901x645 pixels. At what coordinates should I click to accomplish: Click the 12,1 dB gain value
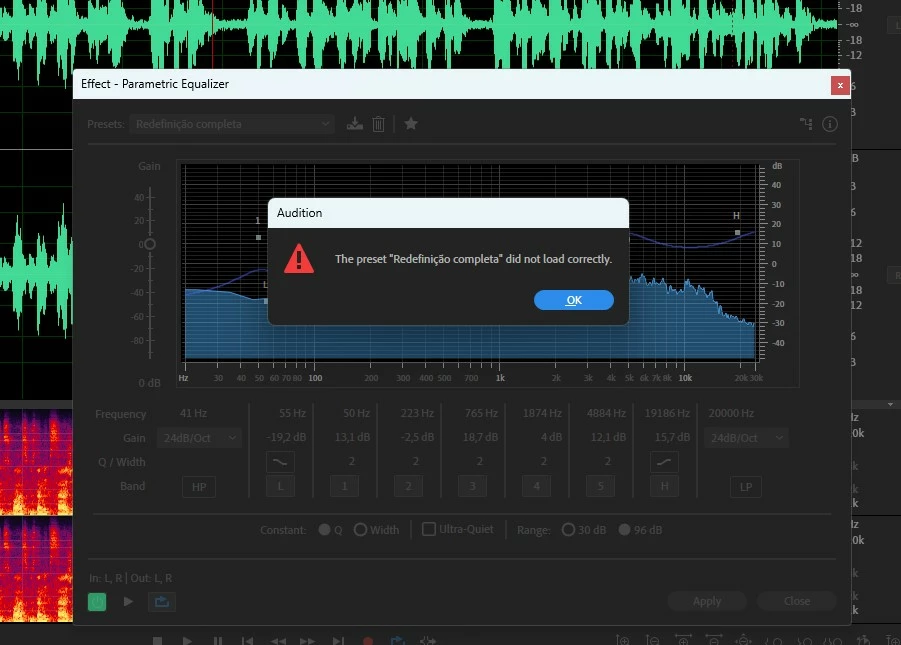coord(609,437)
